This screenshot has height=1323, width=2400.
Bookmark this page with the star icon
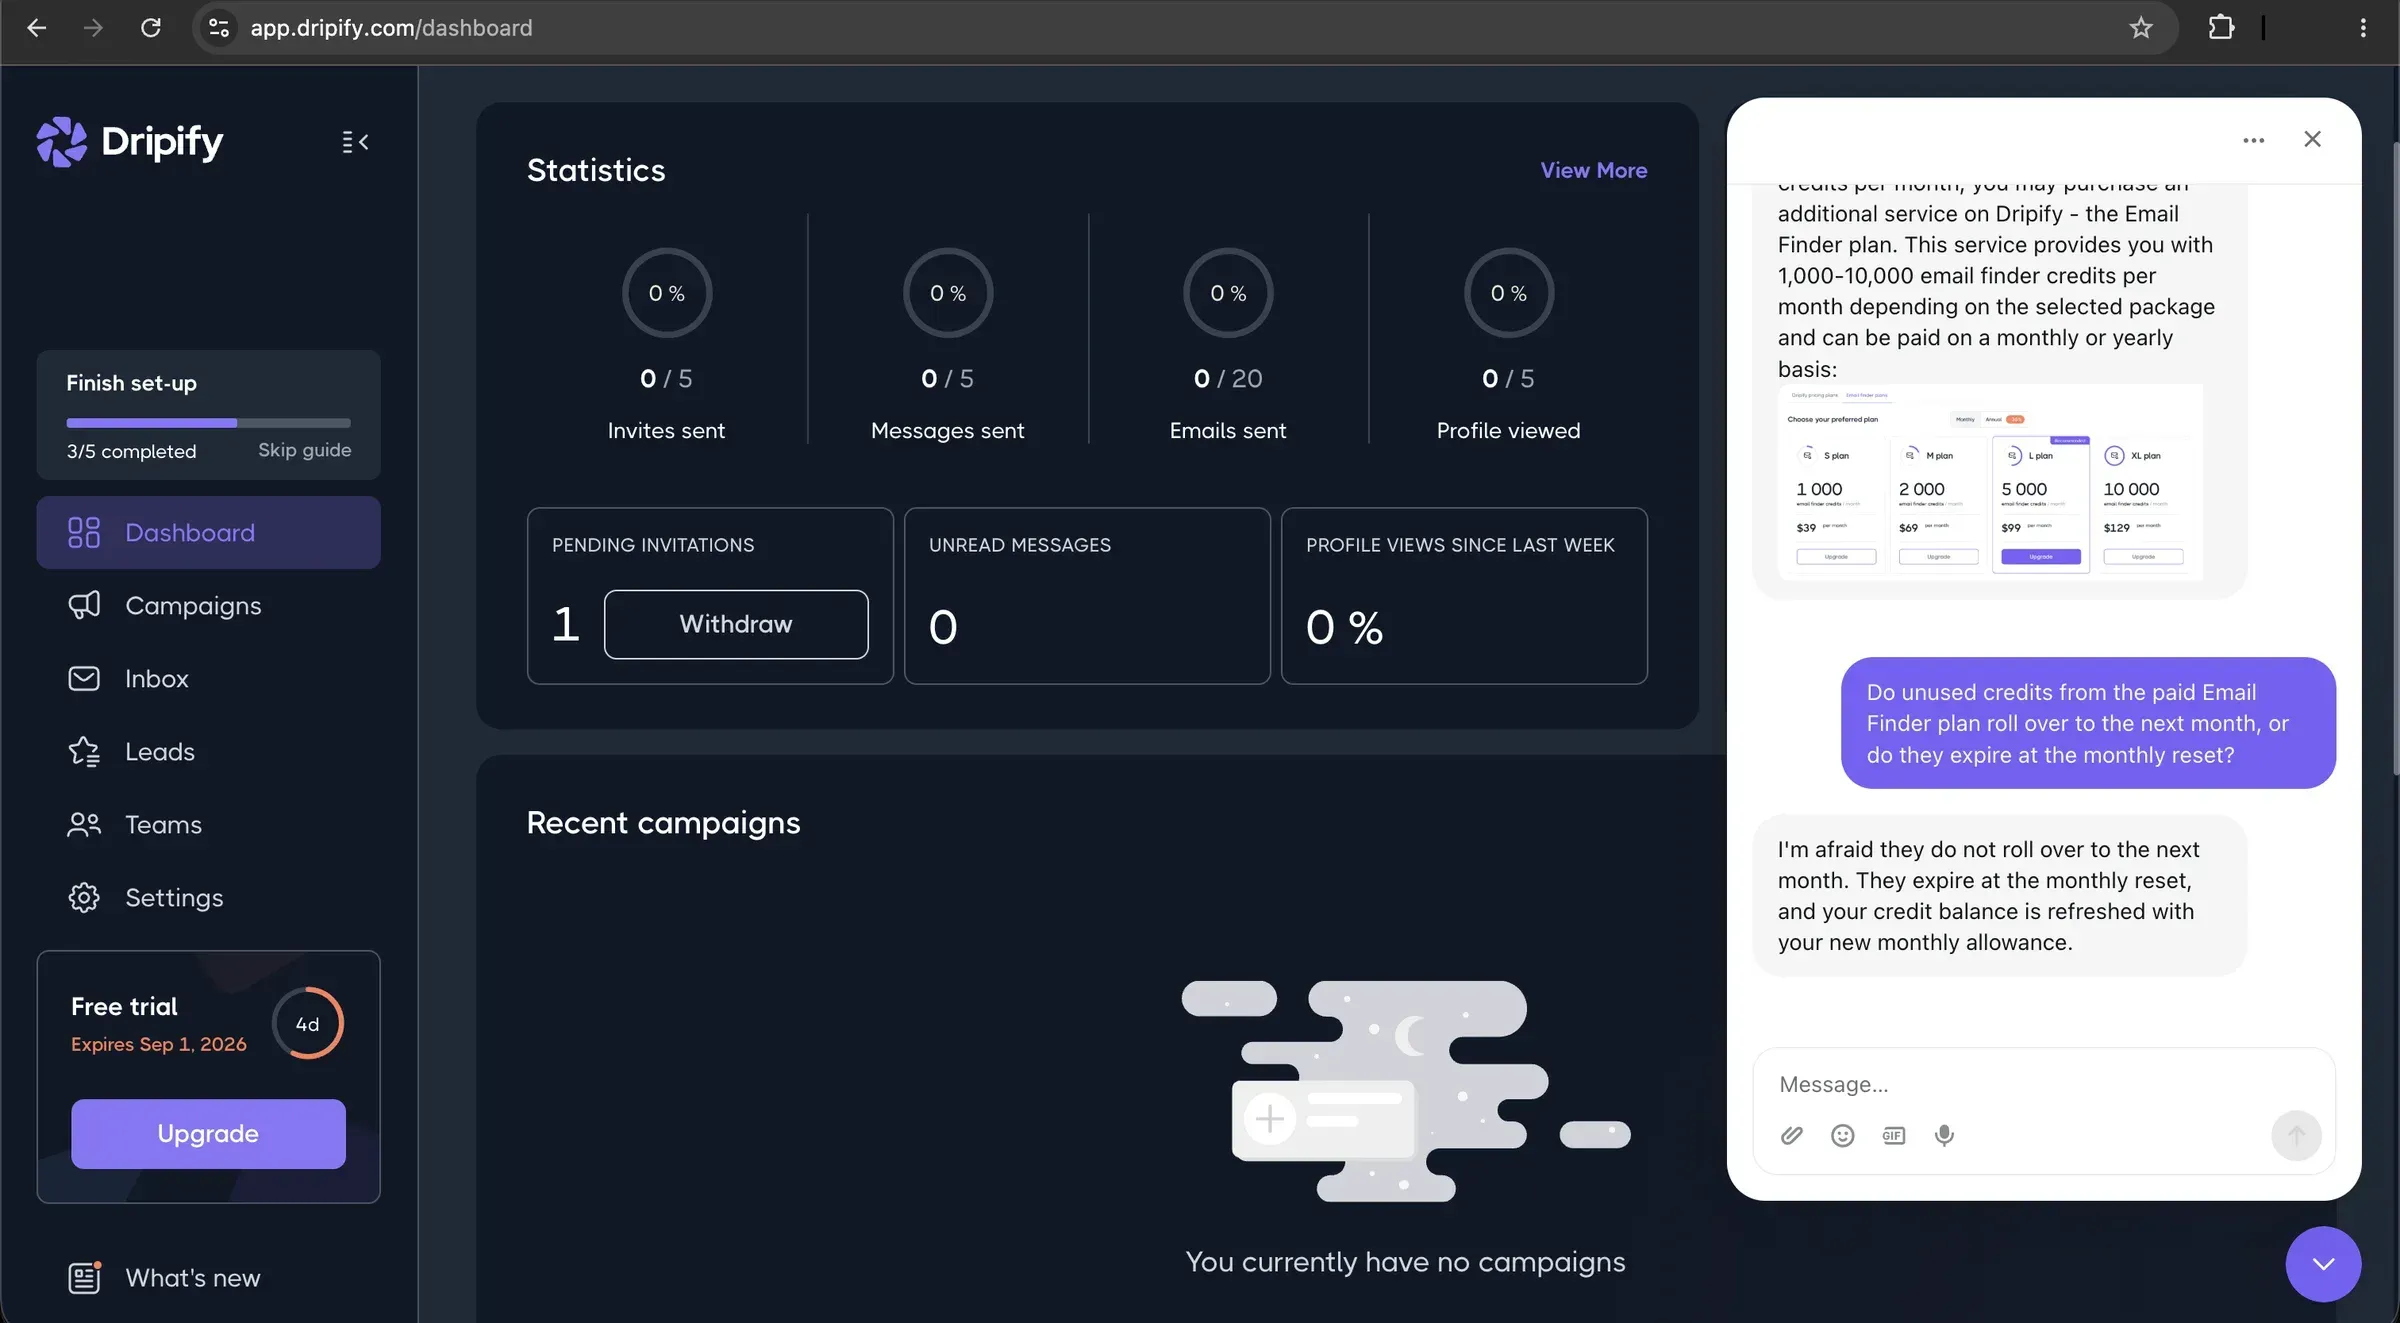pyautogui.click(x=2140, y=28)
